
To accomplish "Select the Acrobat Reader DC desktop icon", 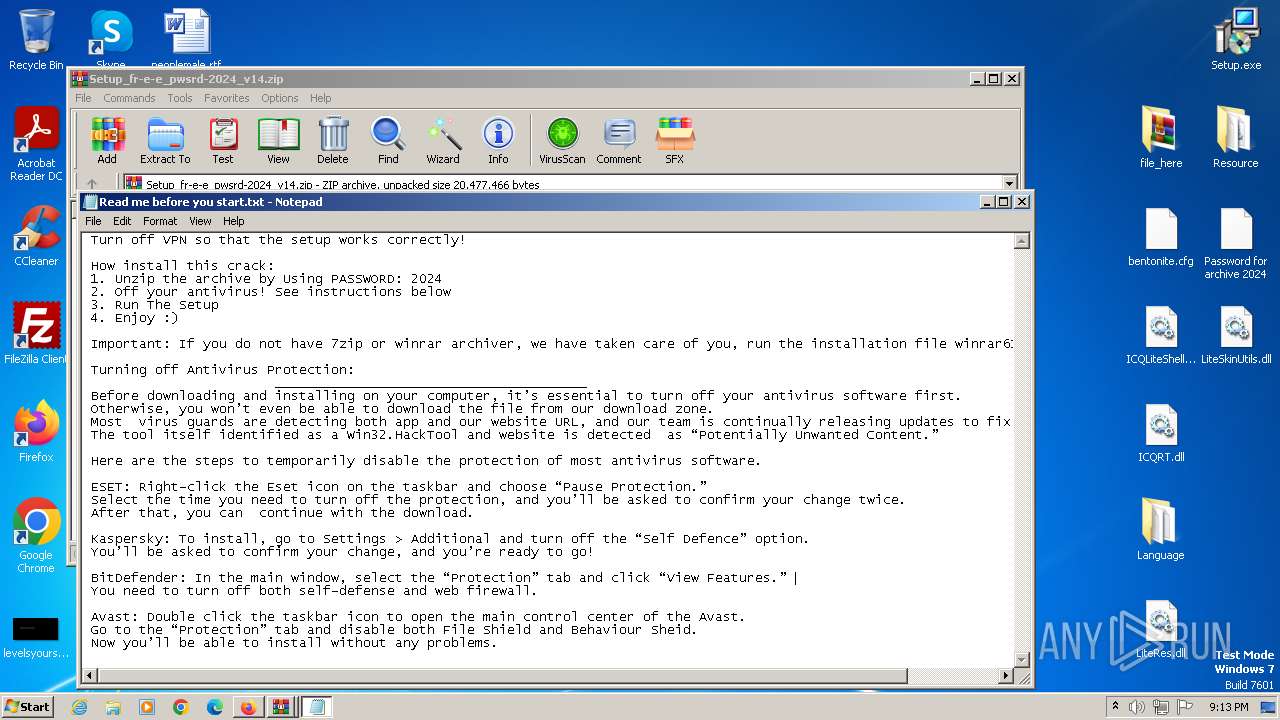I will pyautogui.click(x=36, y=145).
